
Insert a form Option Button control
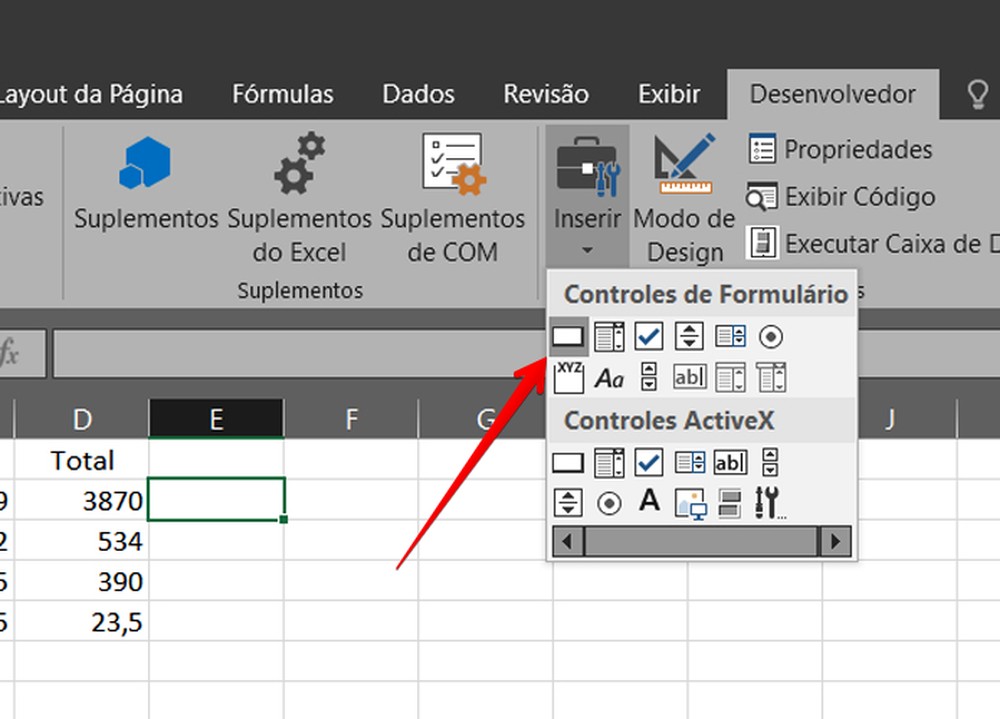click(769, 336)
